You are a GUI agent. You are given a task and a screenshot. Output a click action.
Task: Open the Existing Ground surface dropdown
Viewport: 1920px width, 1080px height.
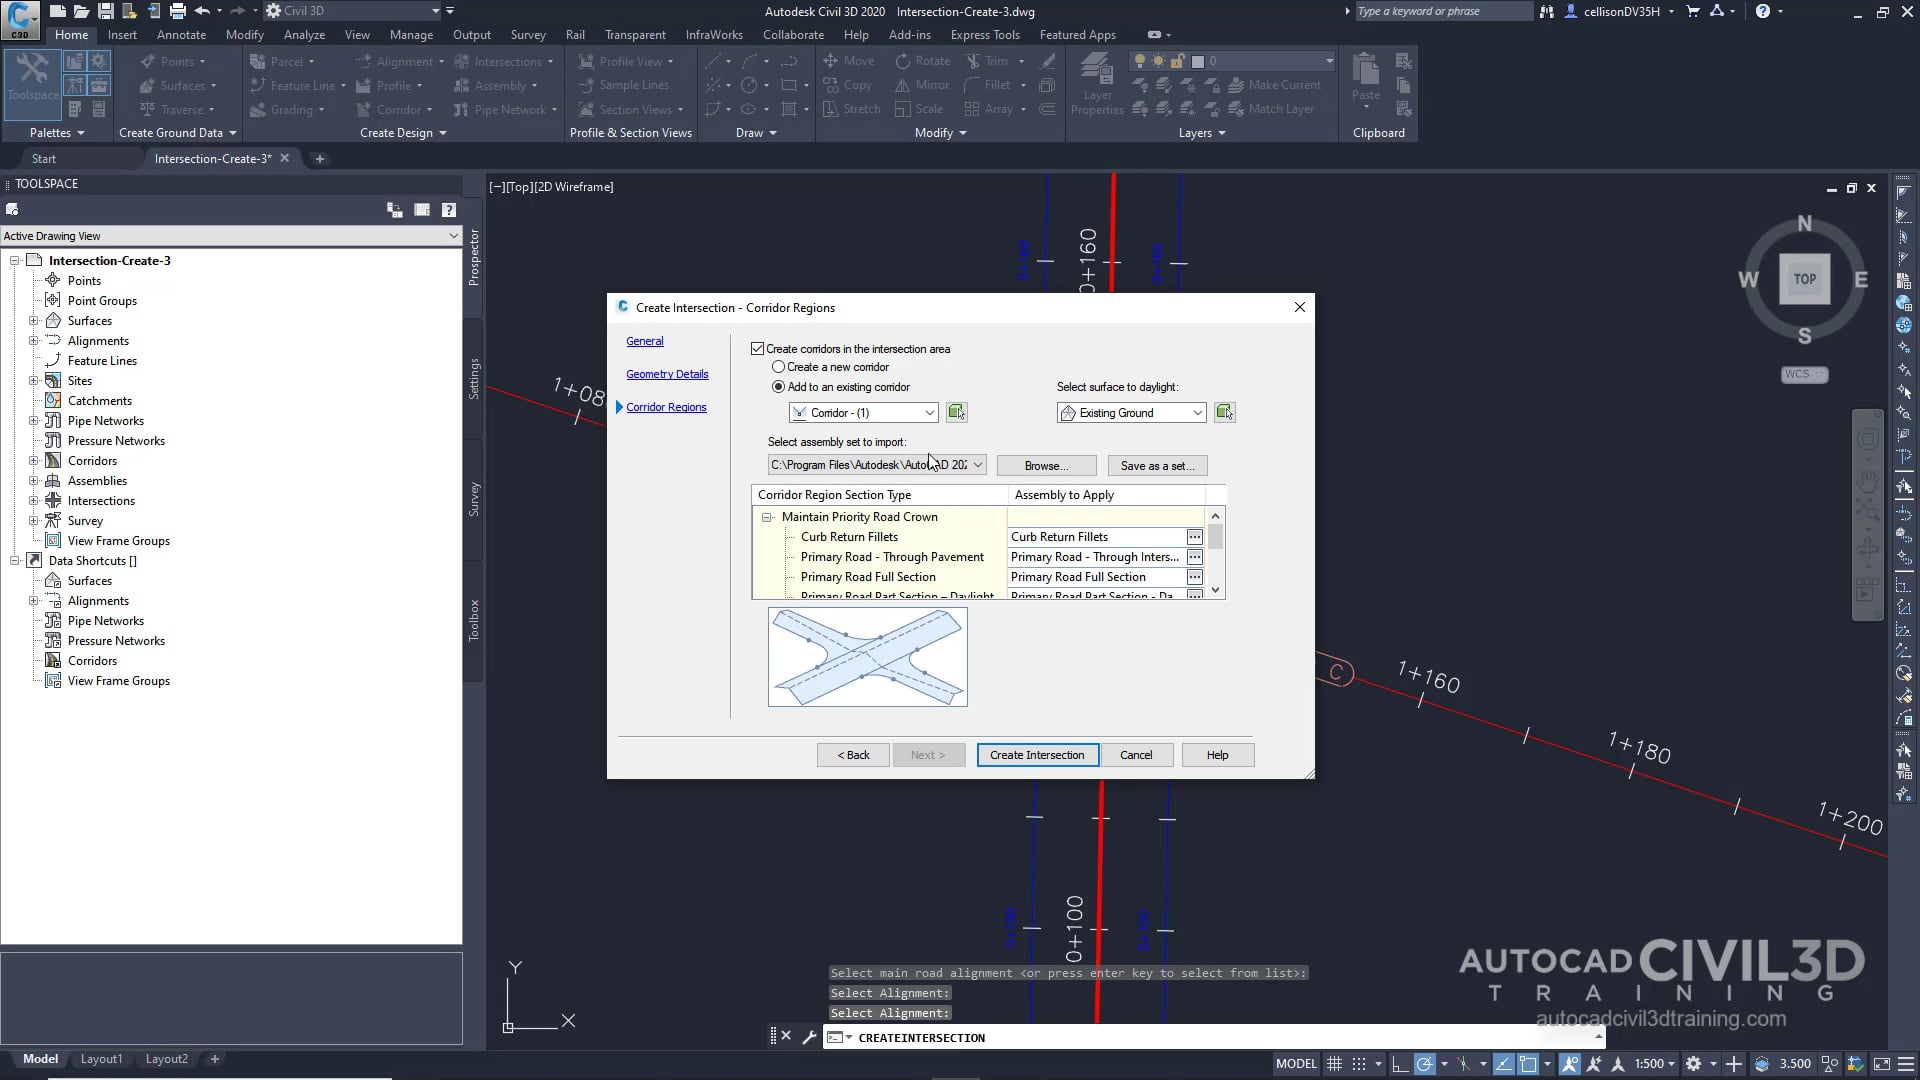coord(1197,412)
